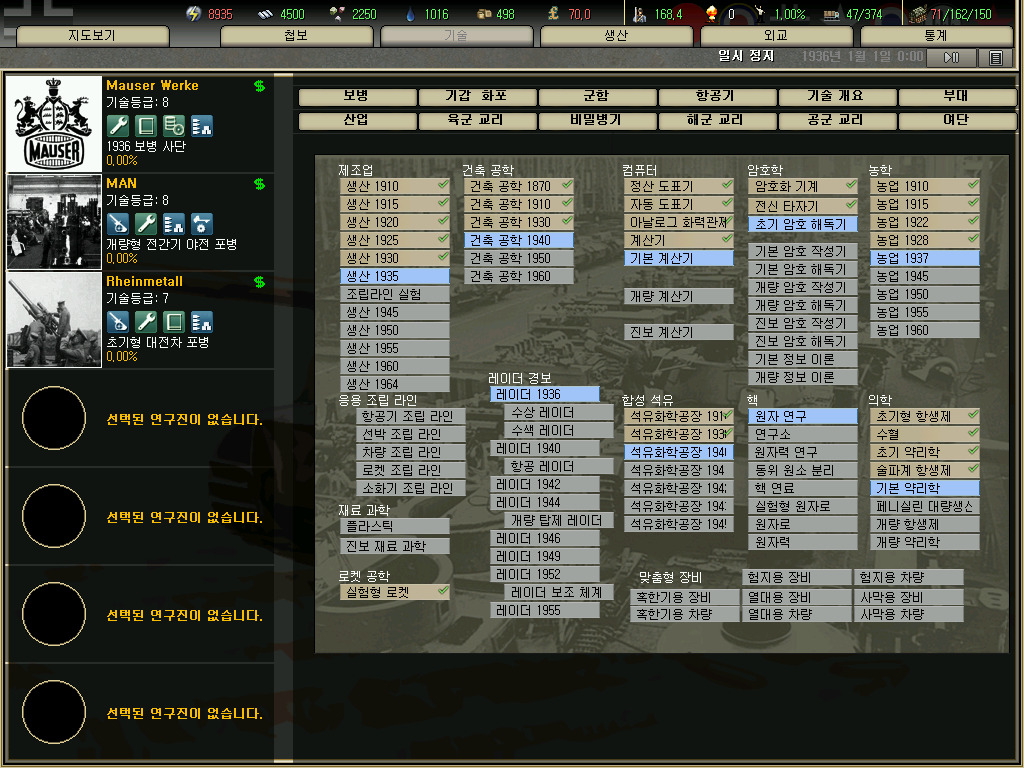
Task: Click MAN's artillery specialty icon
Action: (118, 224)
